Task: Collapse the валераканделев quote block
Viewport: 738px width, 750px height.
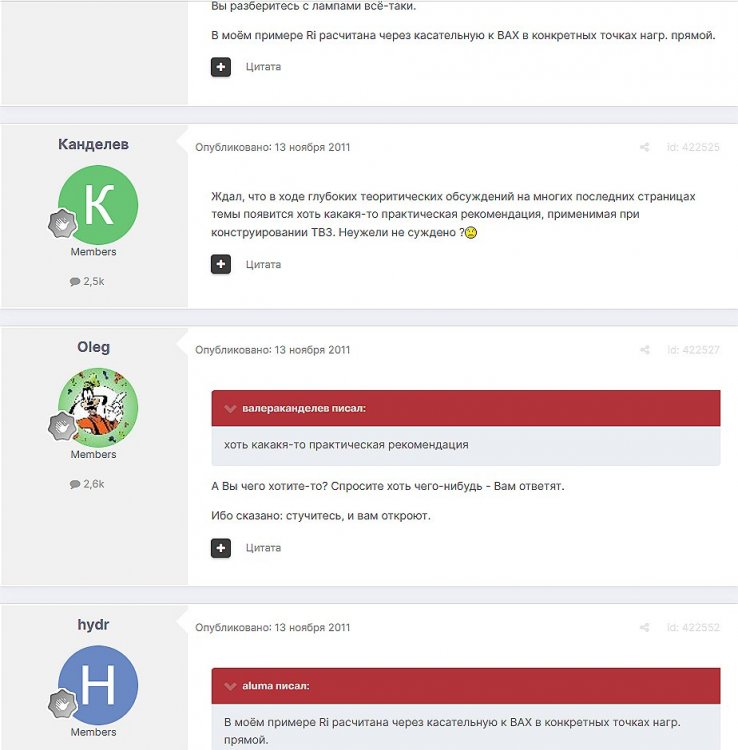Action: [x=230, y=408]
